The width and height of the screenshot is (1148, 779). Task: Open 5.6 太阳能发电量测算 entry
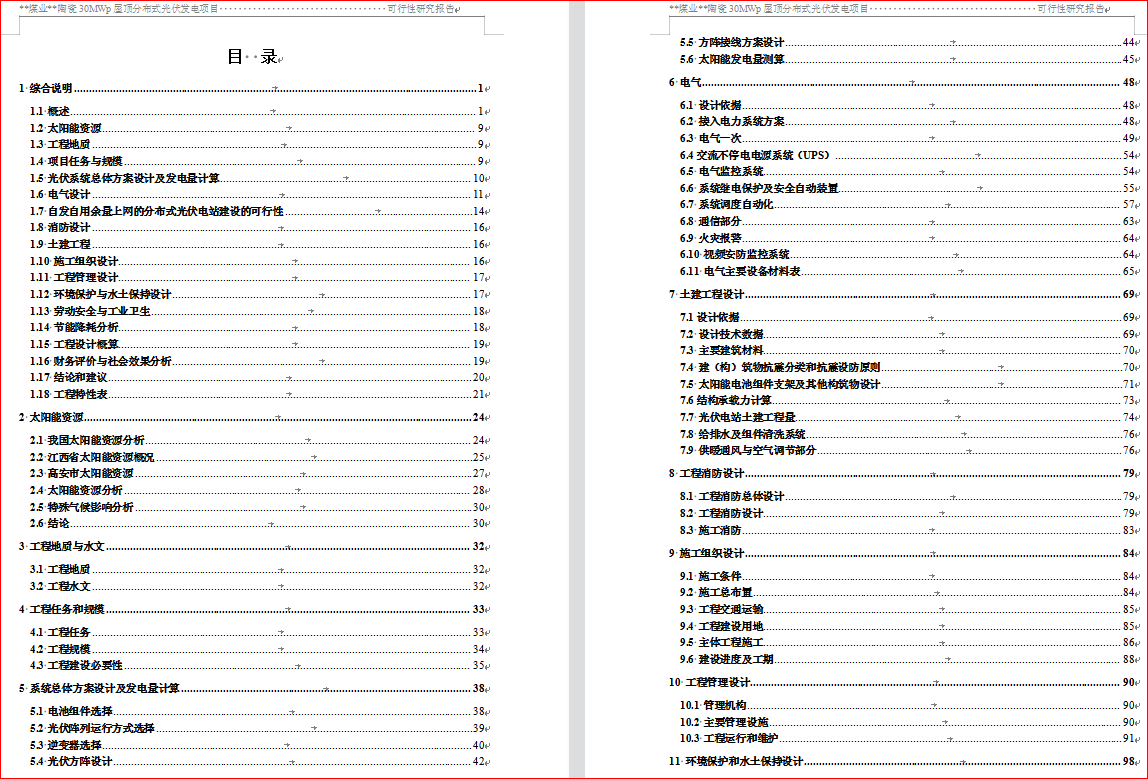click(x=740, y=59)
